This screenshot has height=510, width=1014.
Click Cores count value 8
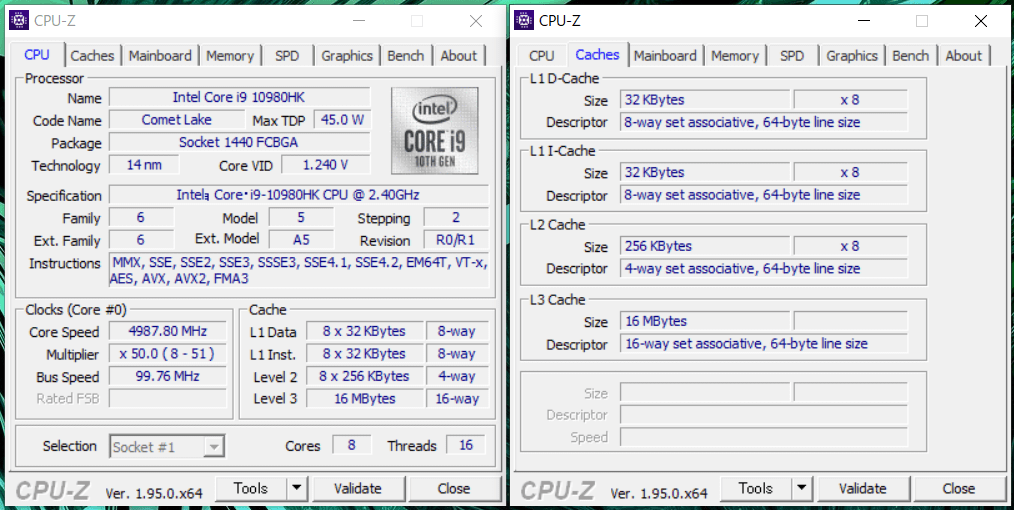pyautogui.click(x=352, y=445)
